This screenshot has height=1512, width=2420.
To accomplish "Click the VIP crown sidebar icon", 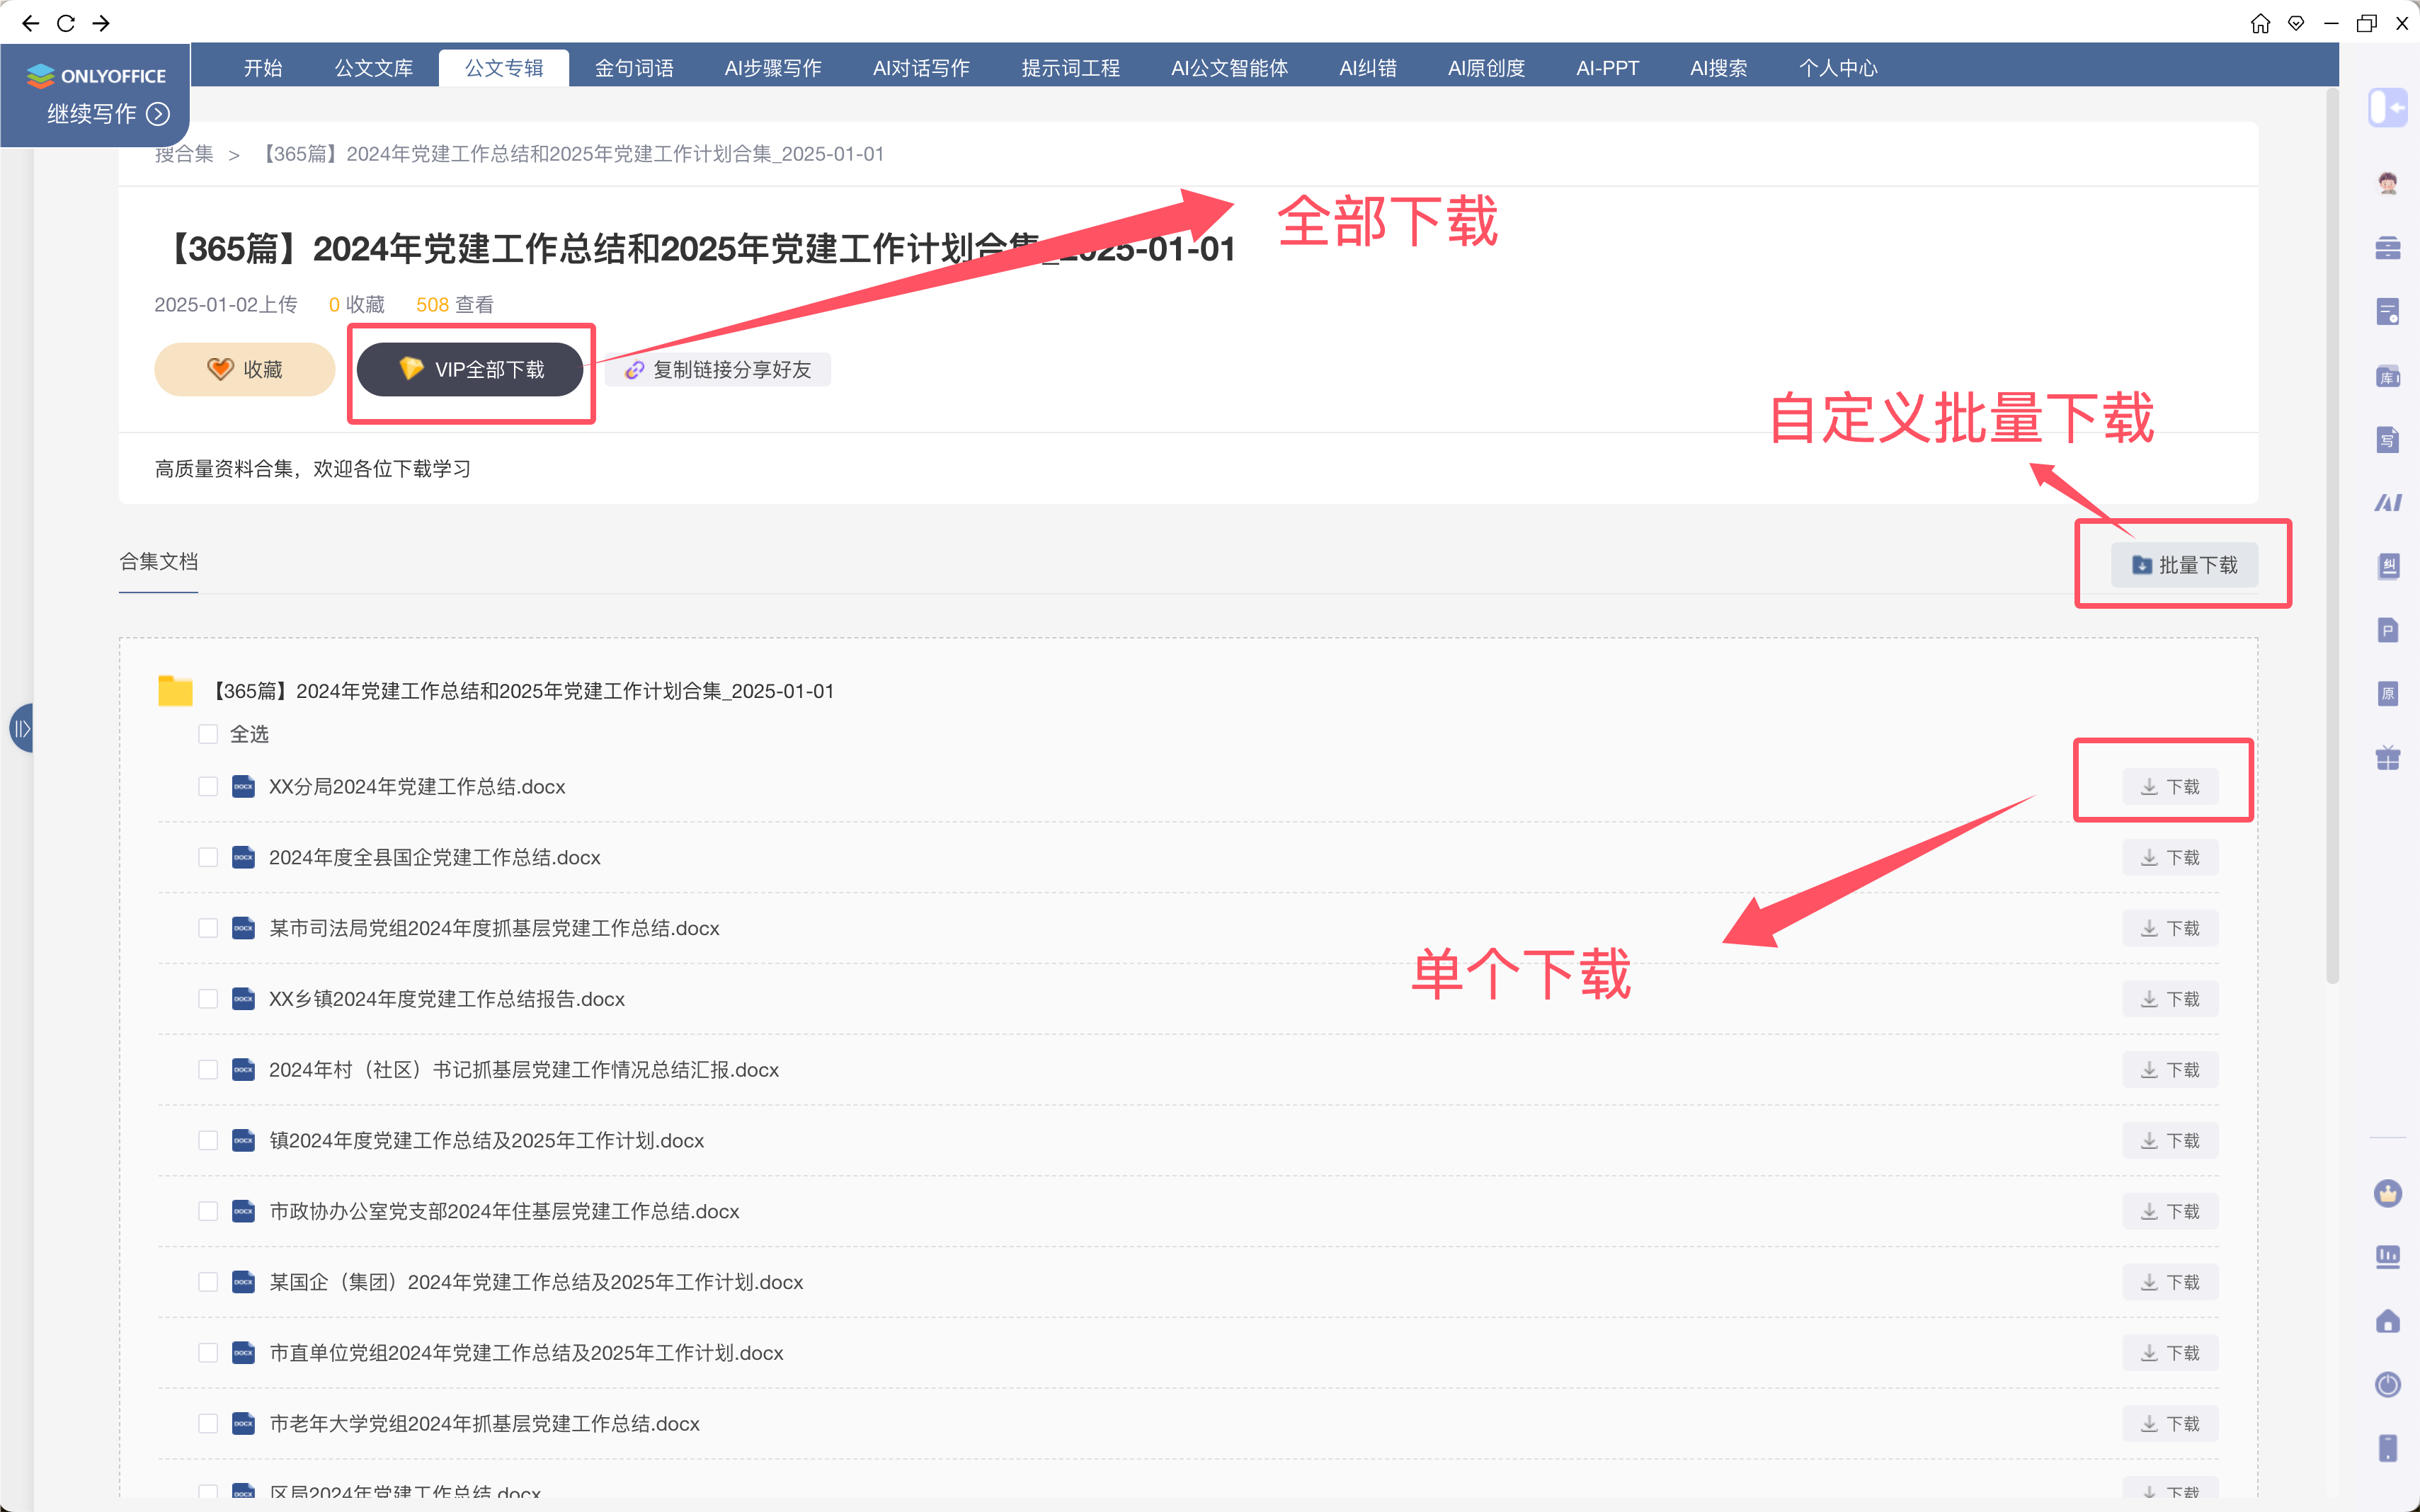I will [2387, 1193].
